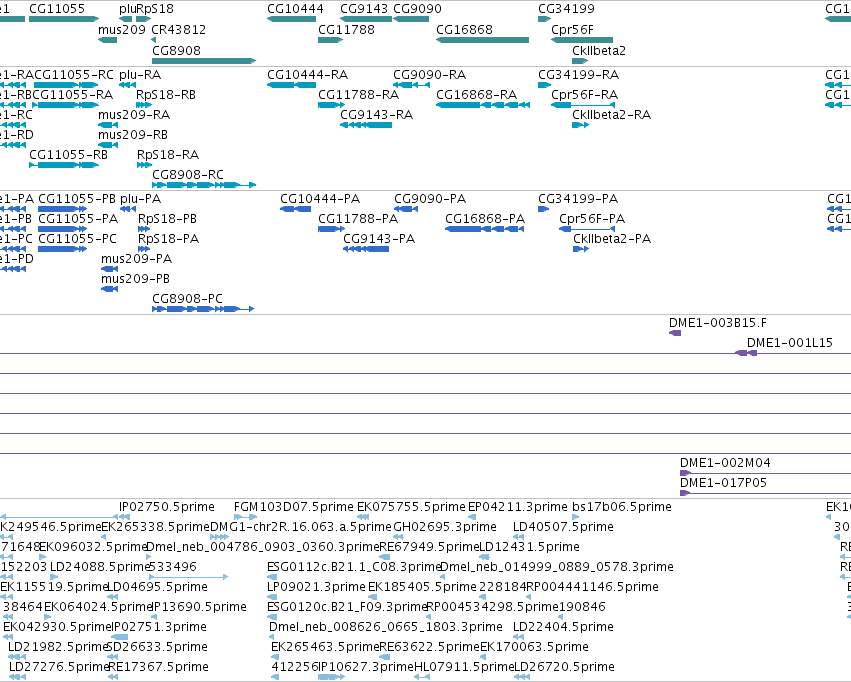Select the CG16868 gene arrow bar
851x682 pixels.
pyautogui.click(x=482, y=40)
